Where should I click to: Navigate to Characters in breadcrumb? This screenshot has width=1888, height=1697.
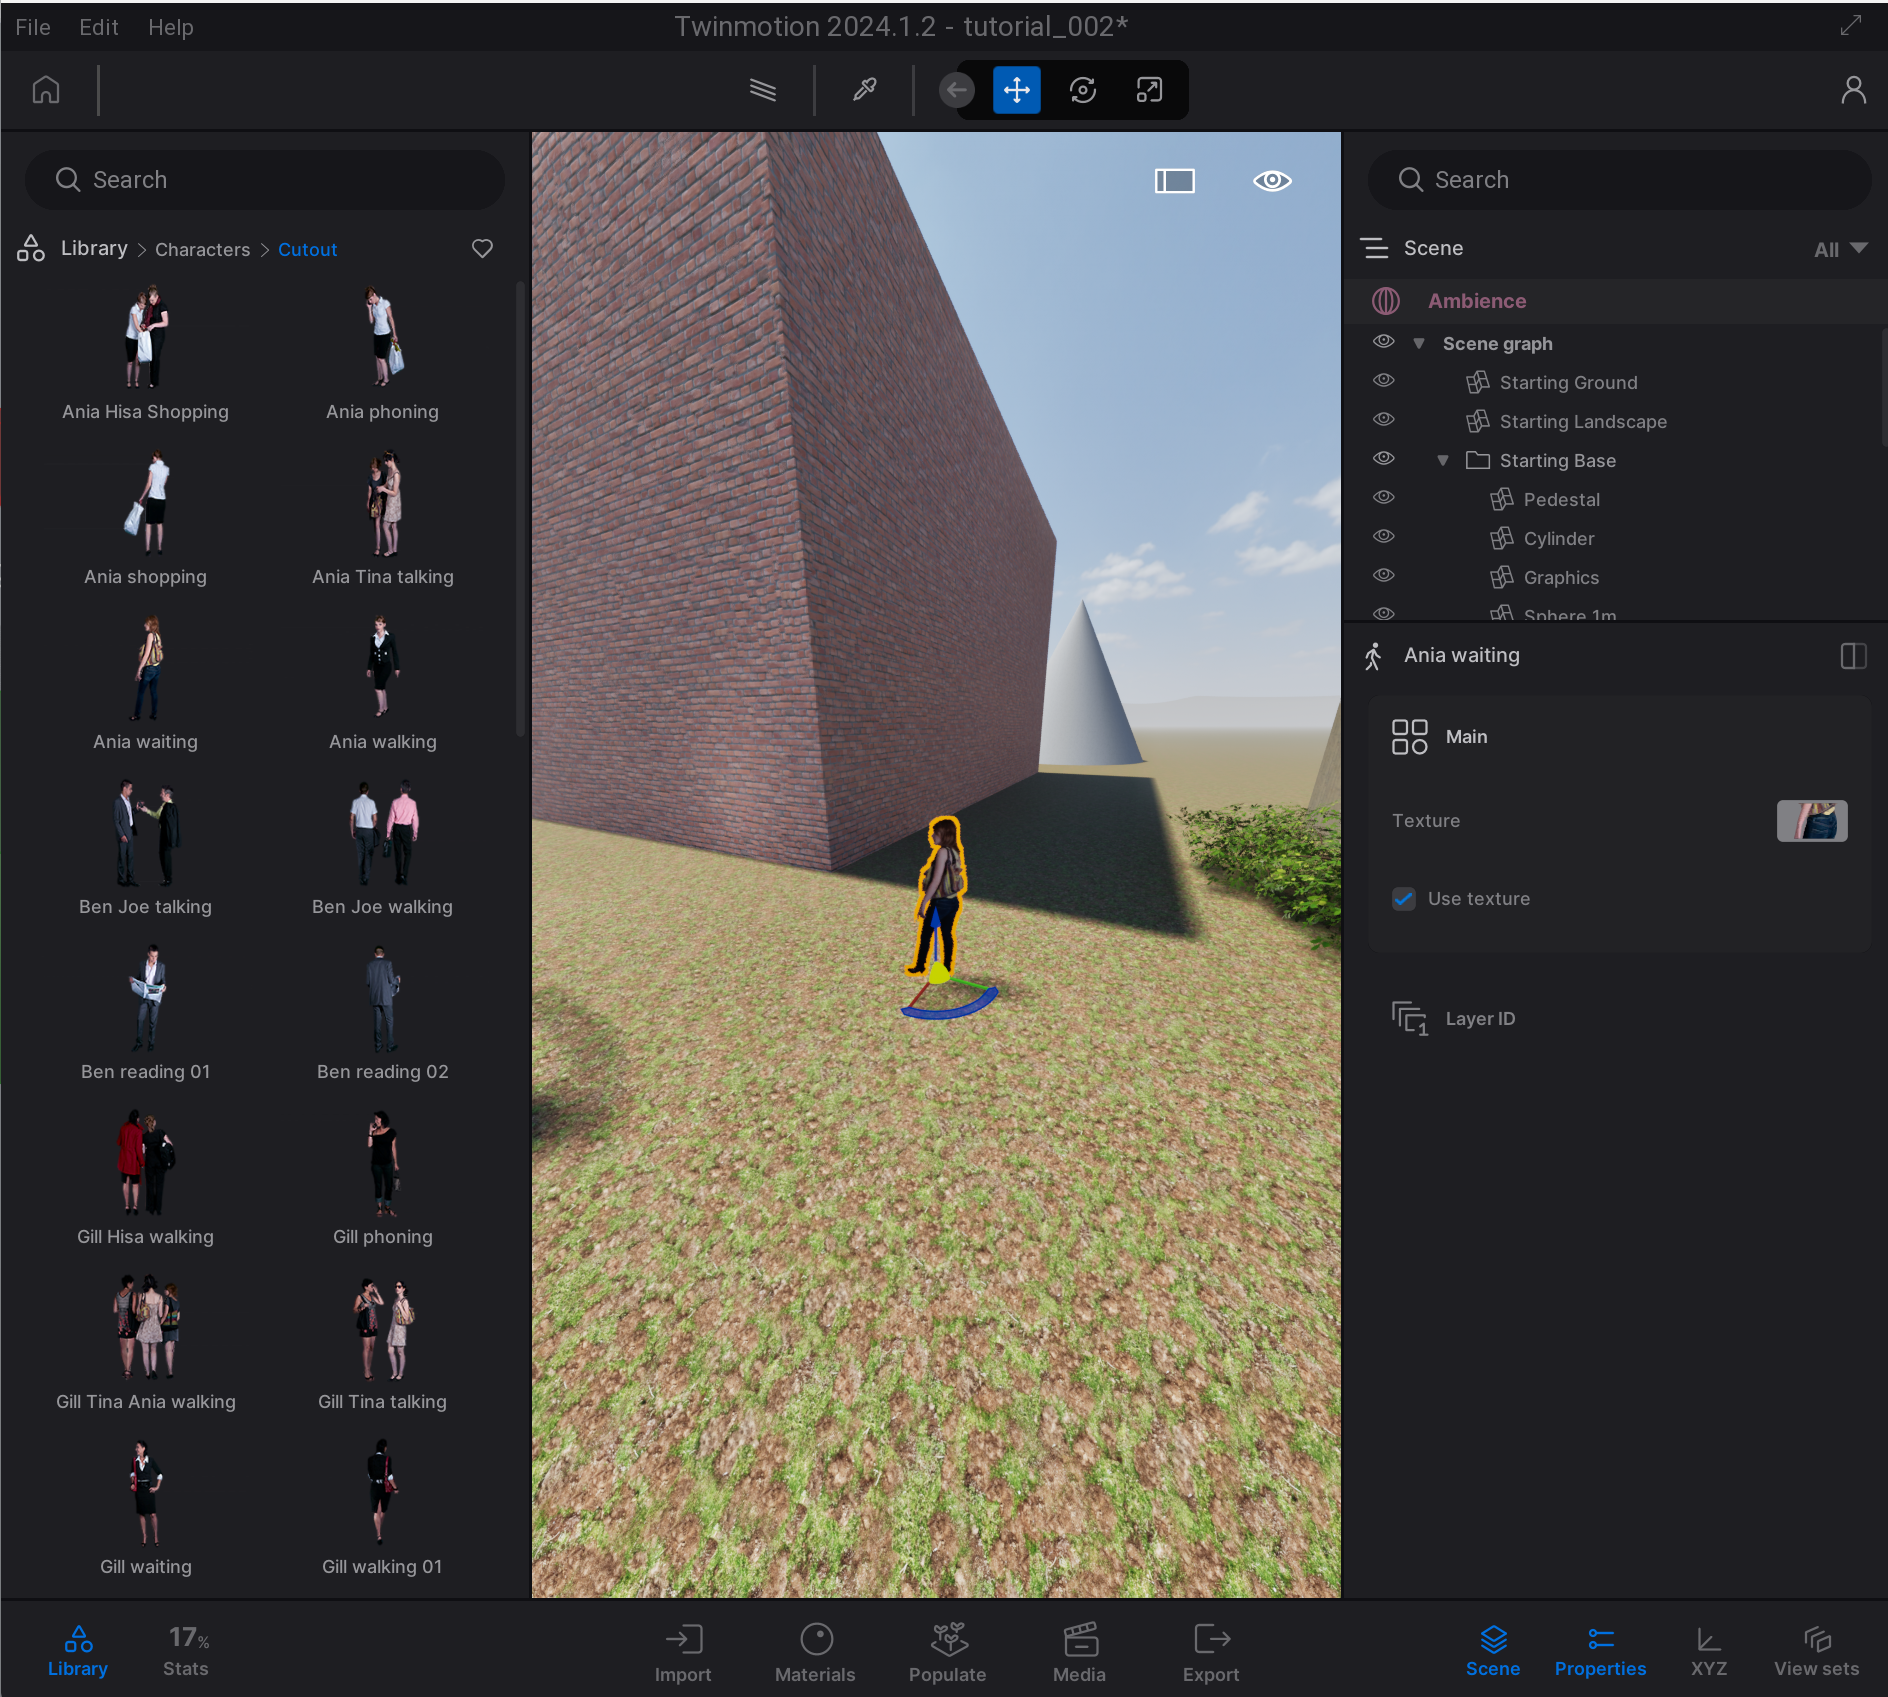tap(202, 250)
